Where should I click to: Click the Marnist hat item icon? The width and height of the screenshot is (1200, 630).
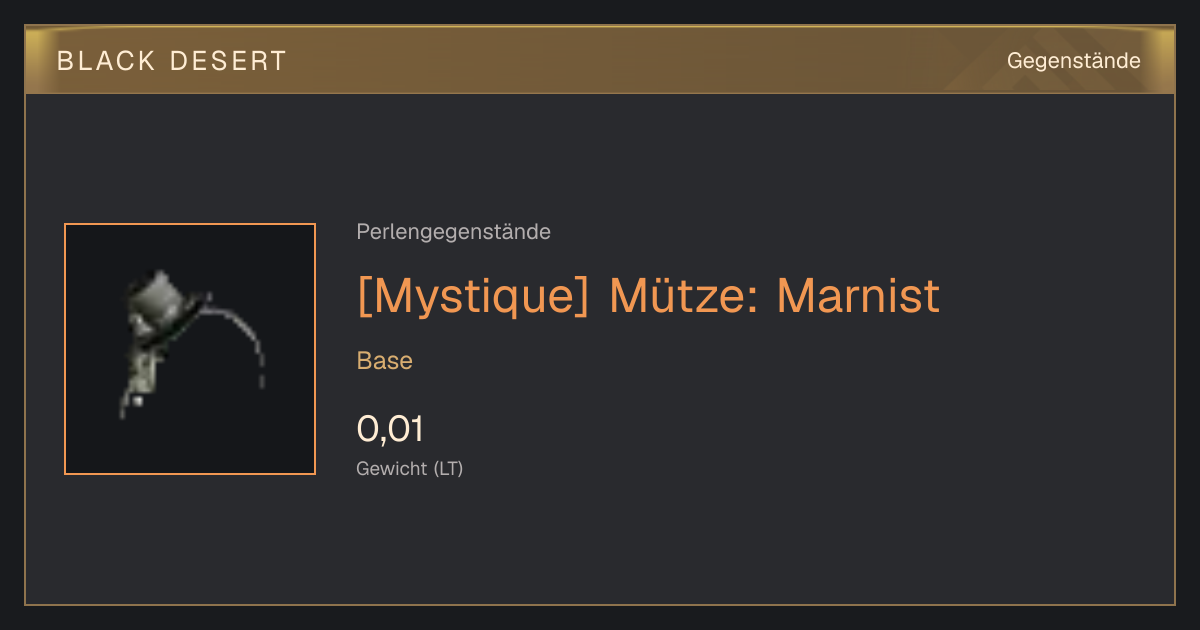click(x=190, y=349)
